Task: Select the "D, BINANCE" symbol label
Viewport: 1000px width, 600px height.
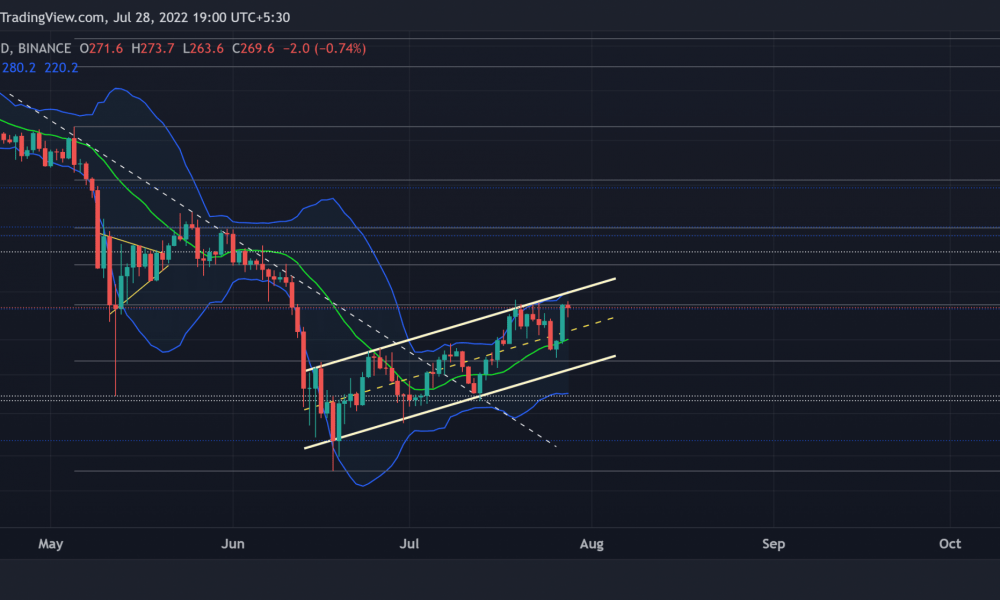Action: 36,48
